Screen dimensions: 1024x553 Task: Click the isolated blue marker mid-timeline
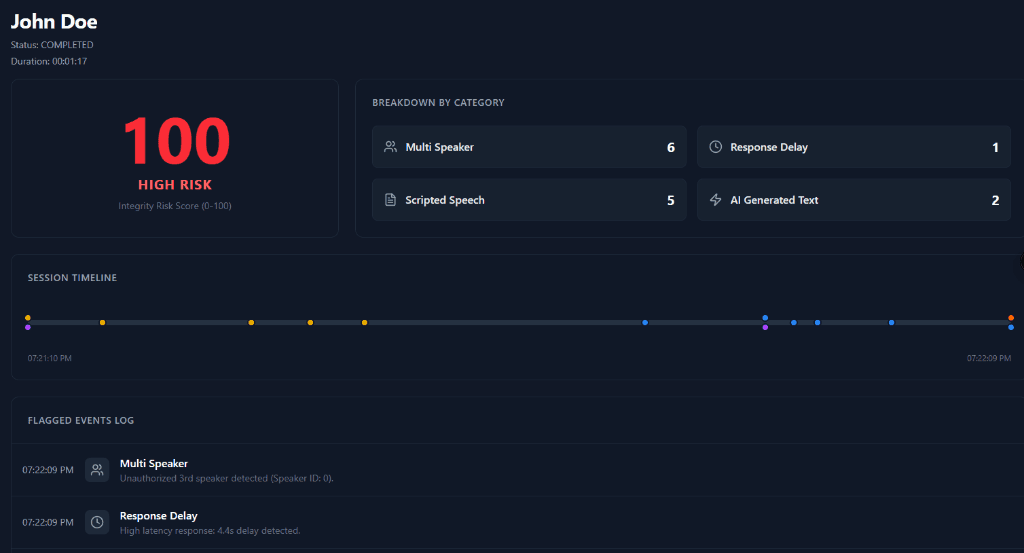(x=645, y=322)
